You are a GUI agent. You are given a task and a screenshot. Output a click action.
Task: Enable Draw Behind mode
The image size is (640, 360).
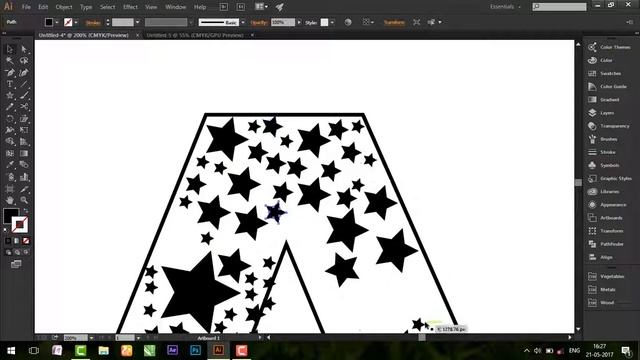pos(17,252)
